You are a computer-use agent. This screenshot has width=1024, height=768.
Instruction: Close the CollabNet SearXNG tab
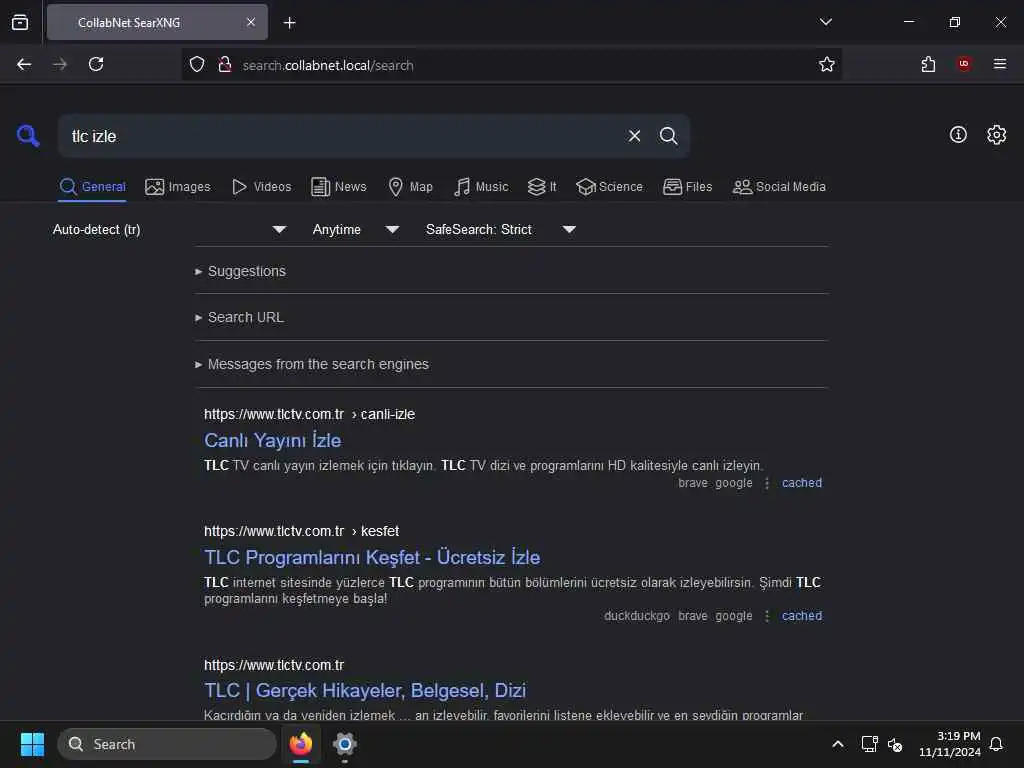pos(251,22)
